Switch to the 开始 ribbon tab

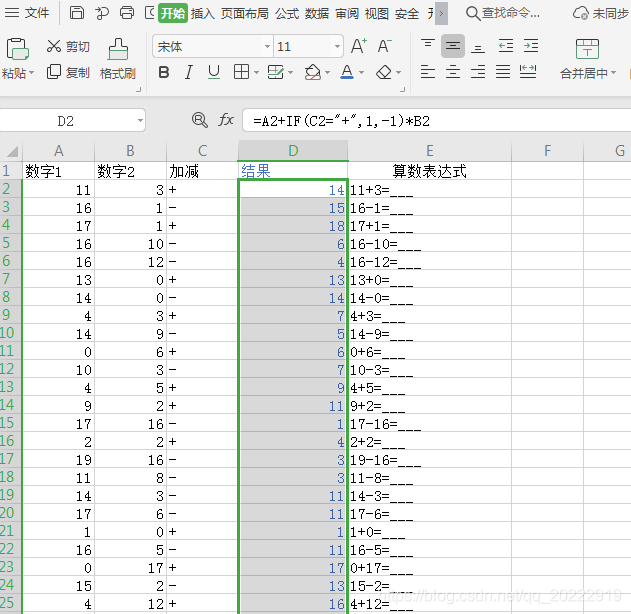(x=173, y=13)
